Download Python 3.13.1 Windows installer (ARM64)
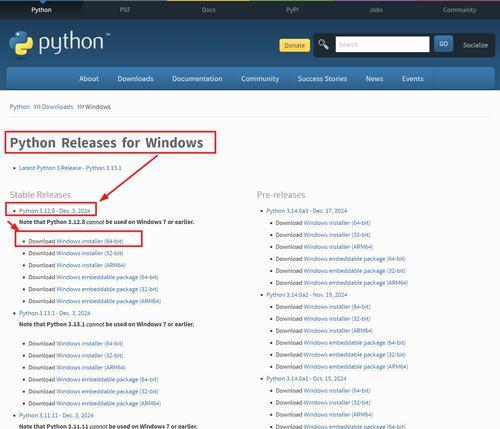The width and height of the screenshot is (500, 429). [x=91, y=367]
